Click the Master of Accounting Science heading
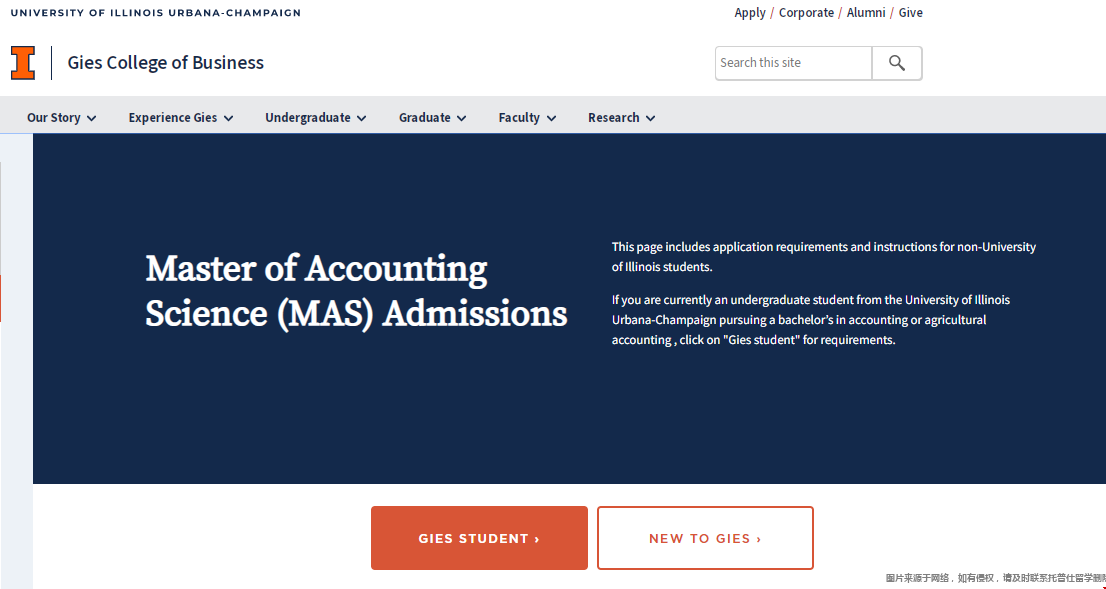 [x=356, y=291]
